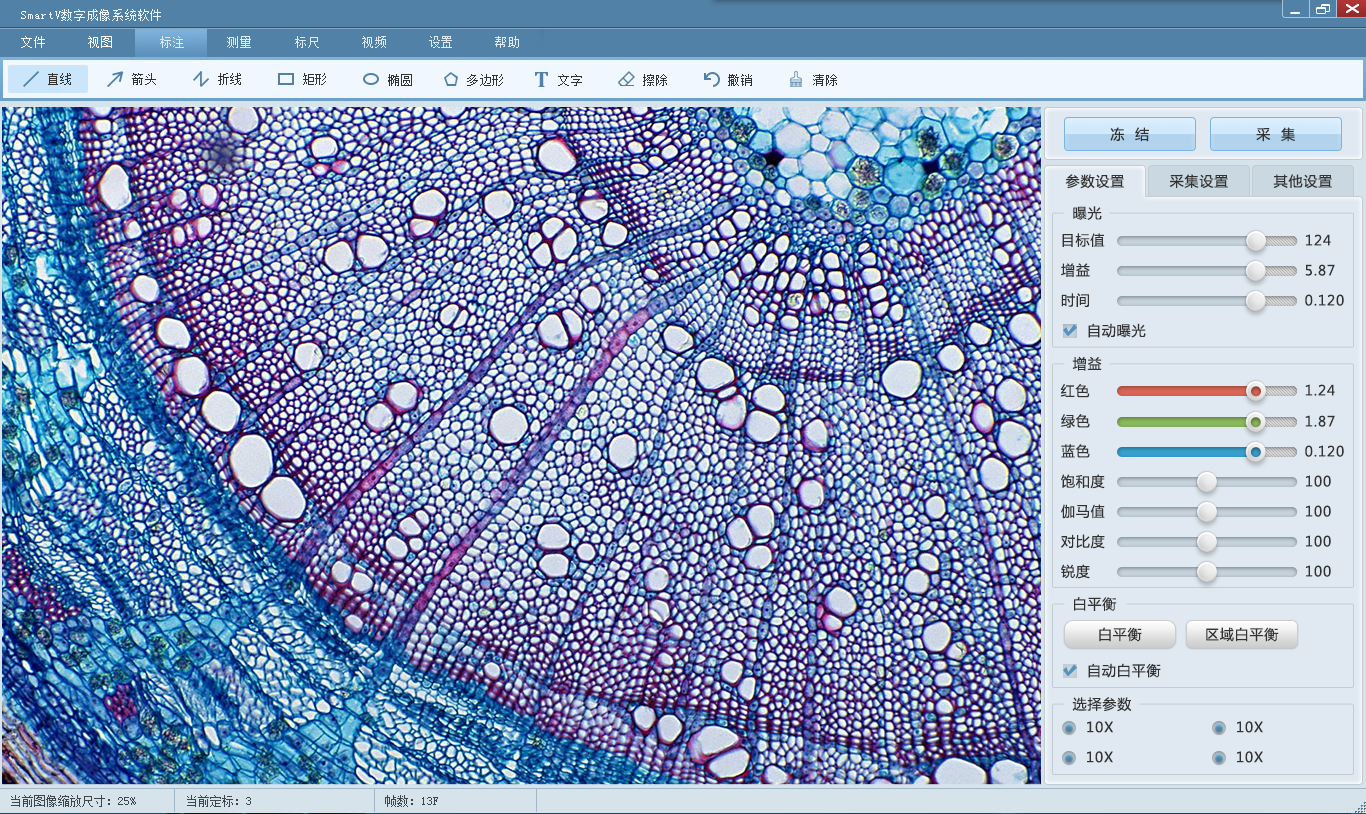The image size is (1366, 814).
Task: Activate the 文字 text tool
Action: 558,79
